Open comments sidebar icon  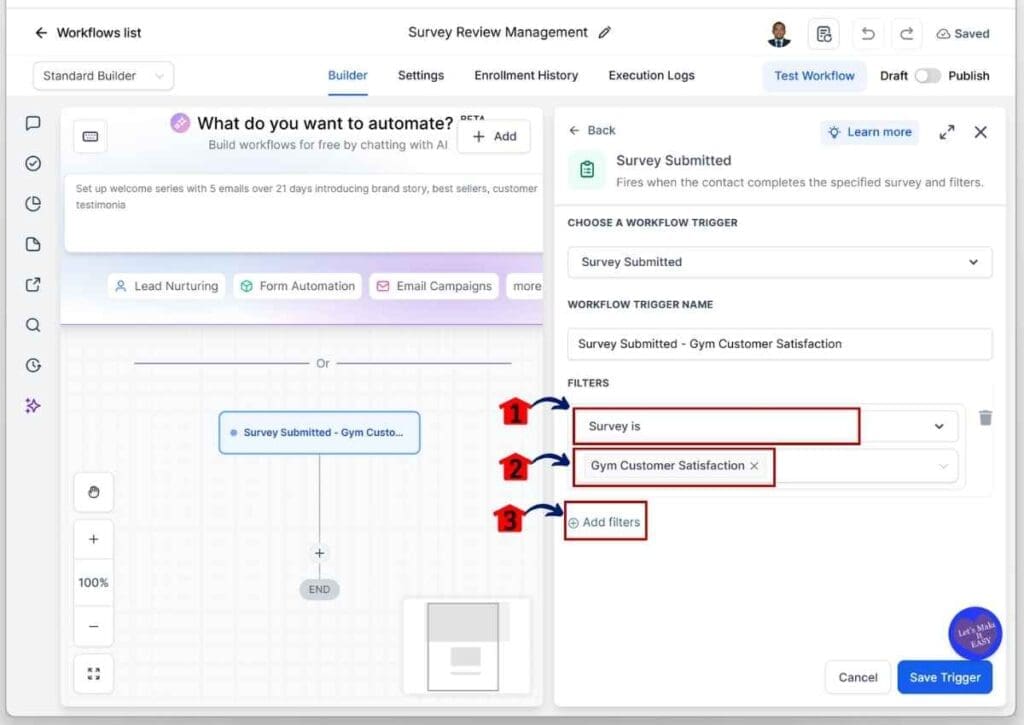point(33,123)
